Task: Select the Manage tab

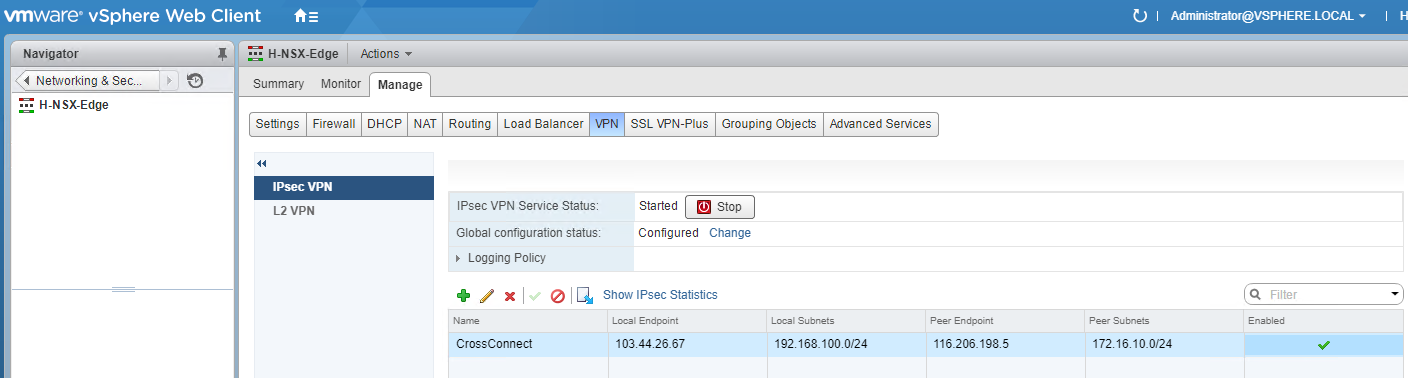Action: pos(401,85)
